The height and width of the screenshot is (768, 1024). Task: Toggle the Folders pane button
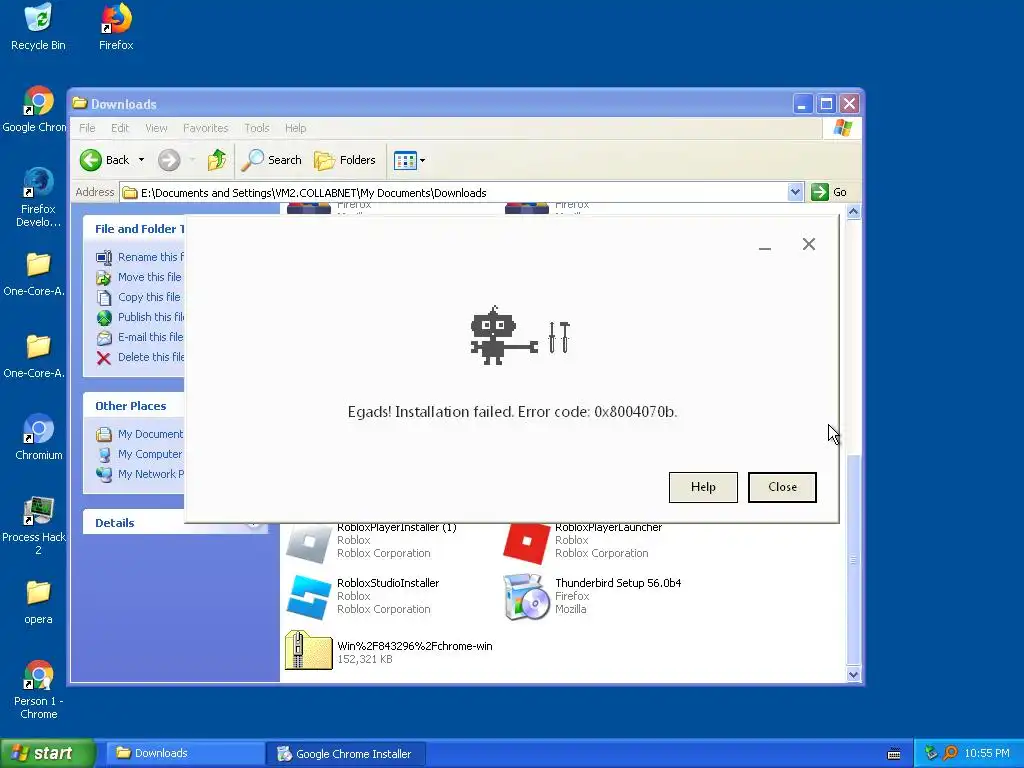345,160
